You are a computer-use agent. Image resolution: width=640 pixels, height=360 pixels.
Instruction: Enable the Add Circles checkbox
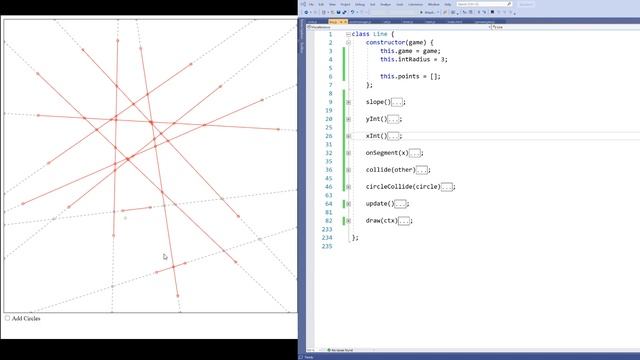(x=7, y=318)
